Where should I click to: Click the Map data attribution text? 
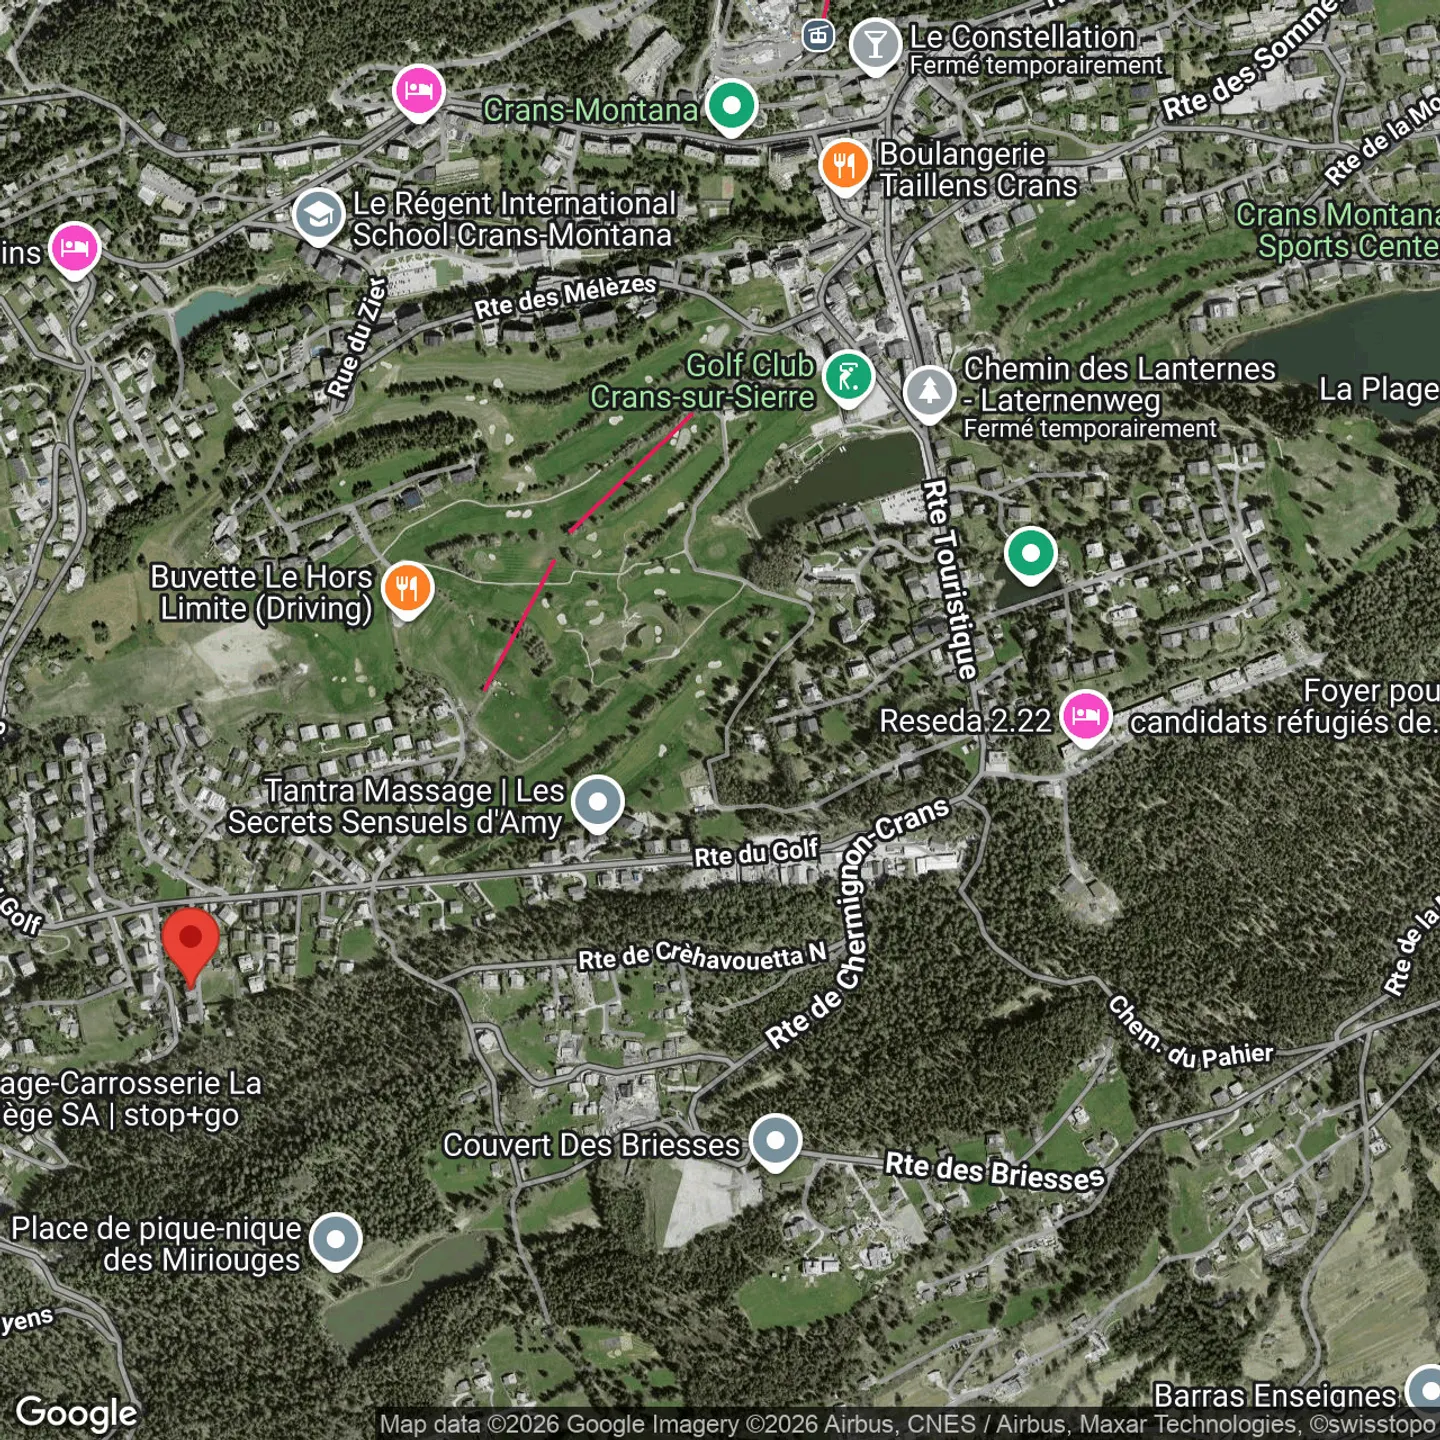(x=906, y=1424)
